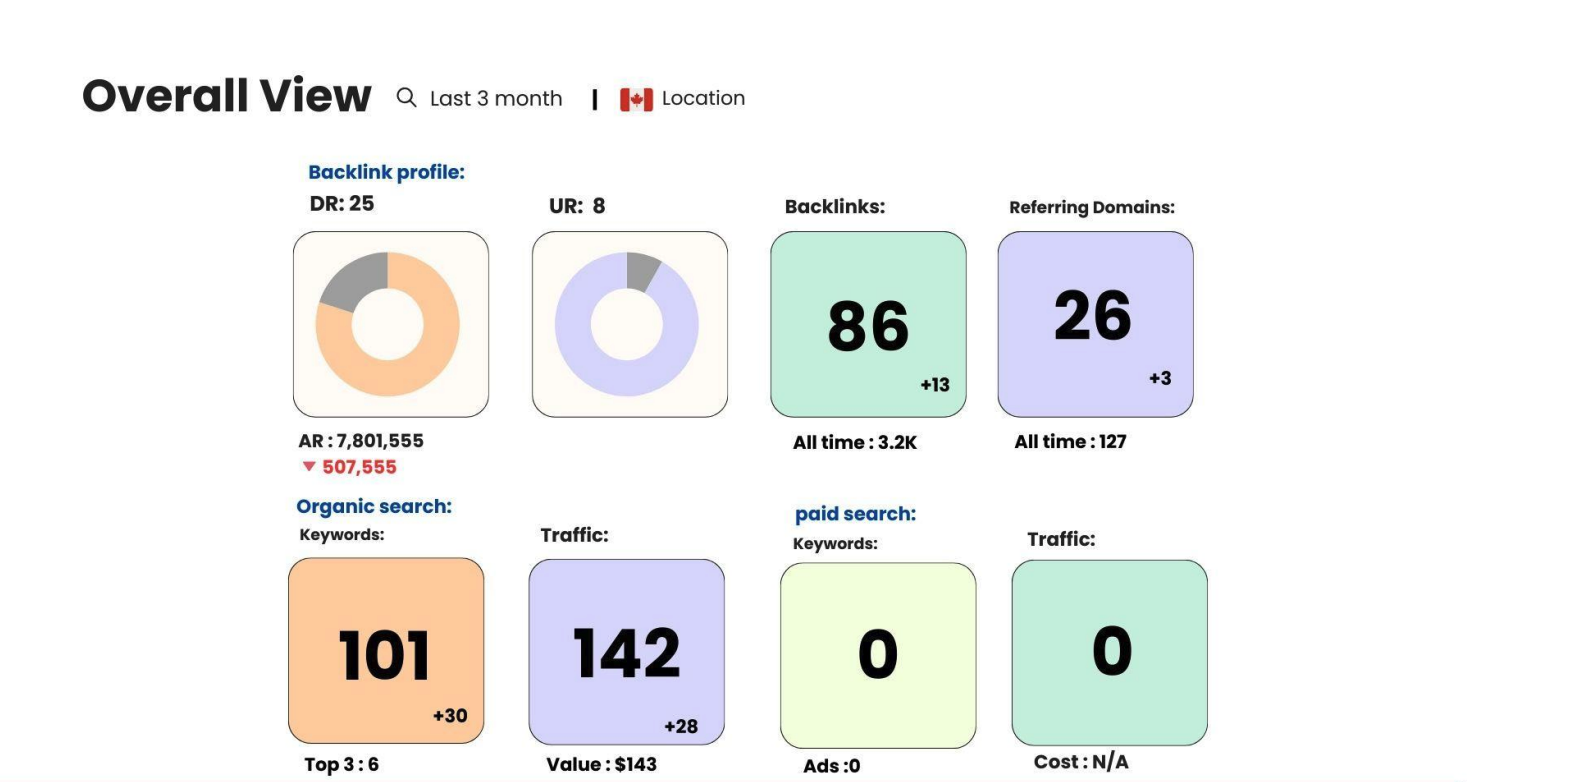Click the red down-triangle beside 507,555
The height and width of the screenshot is (782, 1571).
tap(309, 466)
